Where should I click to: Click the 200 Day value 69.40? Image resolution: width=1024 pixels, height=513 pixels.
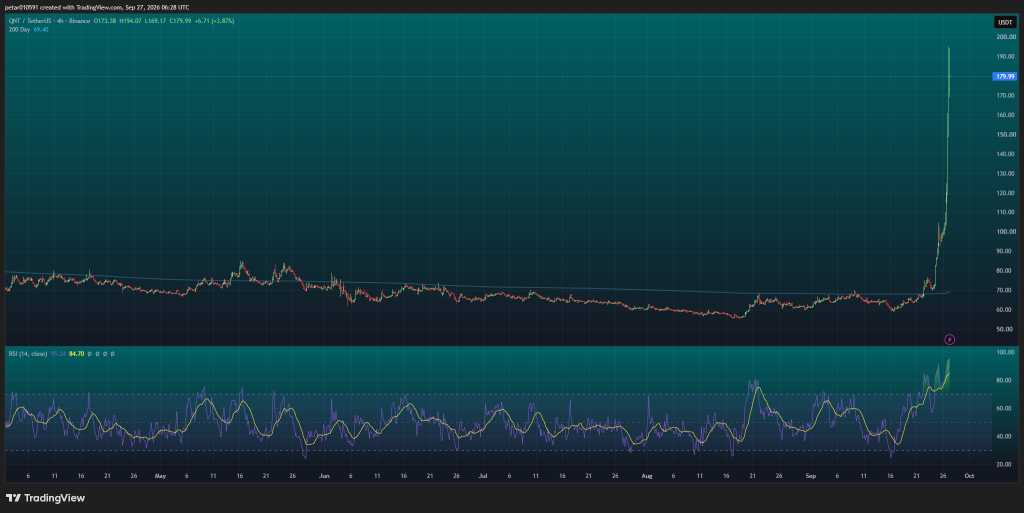[x=40, y=29]
